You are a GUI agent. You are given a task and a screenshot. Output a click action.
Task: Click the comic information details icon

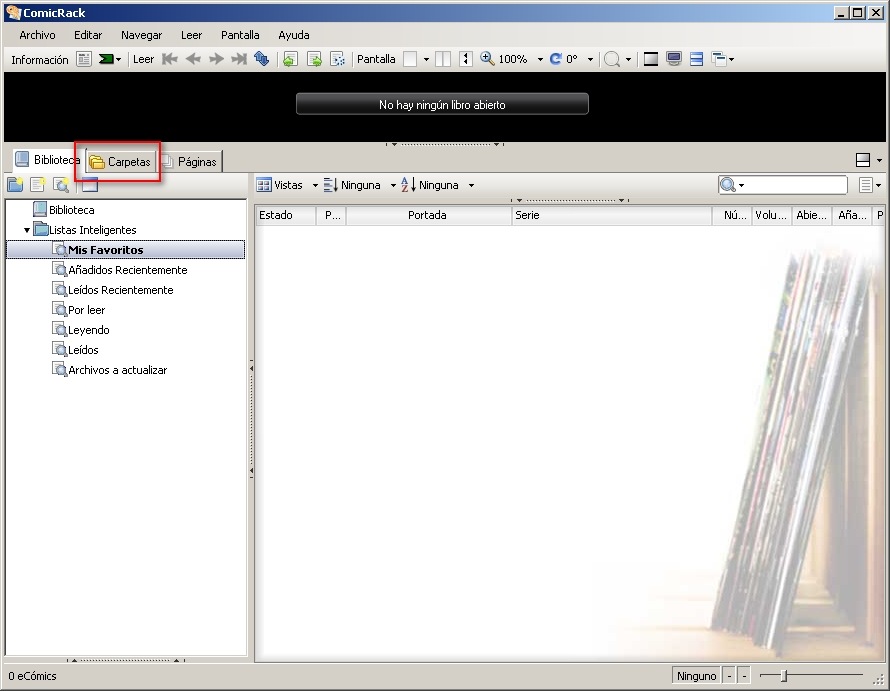coord(84,59)
